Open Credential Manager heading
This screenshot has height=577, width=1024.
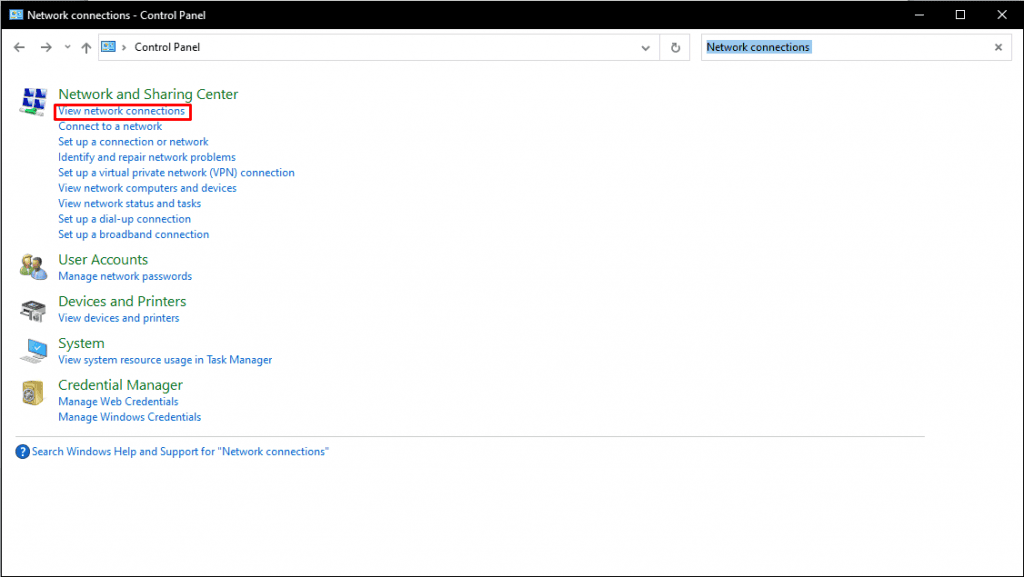click(121, 385)
